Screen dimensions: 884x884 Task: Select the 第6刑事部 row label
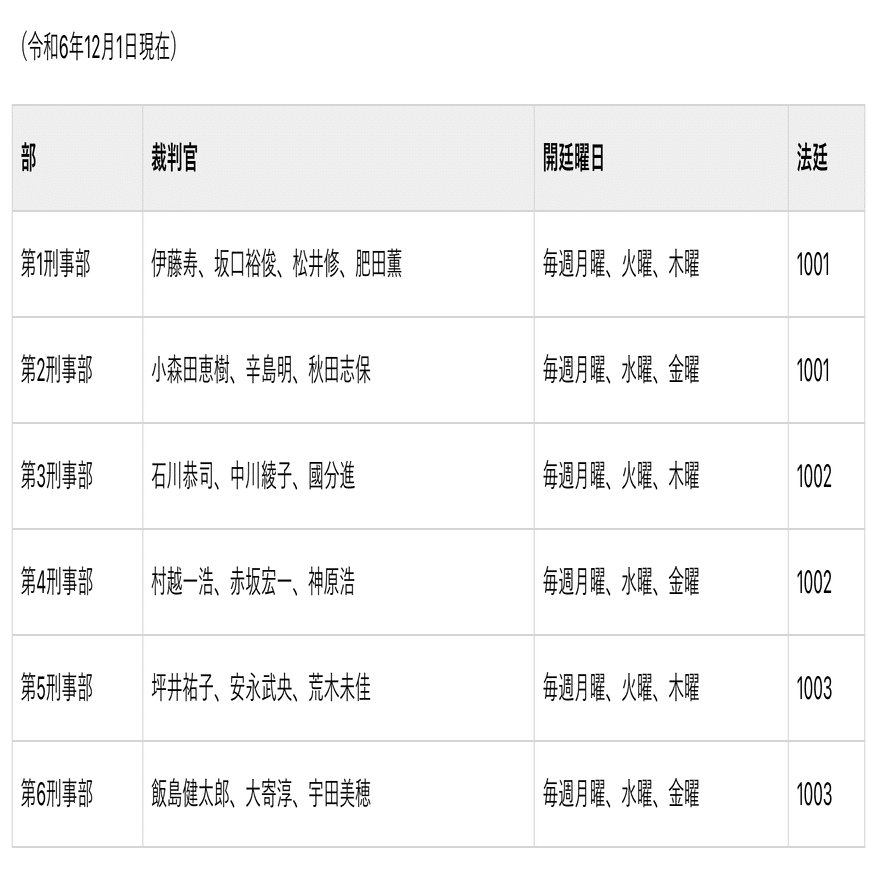(x=57, y=795)
